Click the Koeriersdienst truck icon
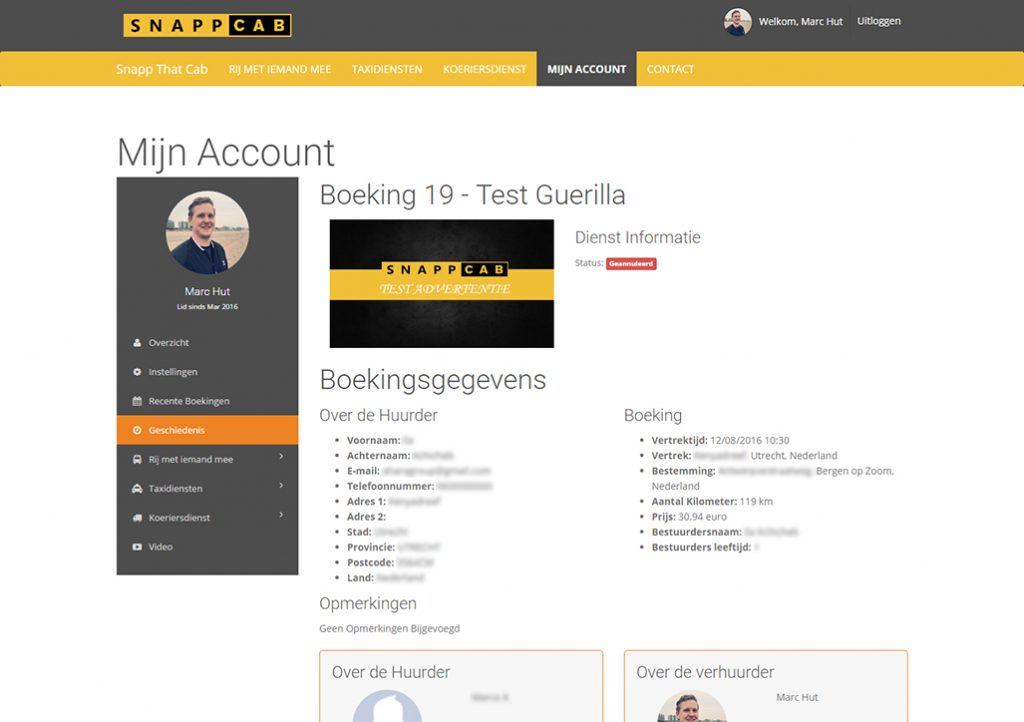Image resolution: width=1024 pixels, height=722 pixels. pos(137,518)
